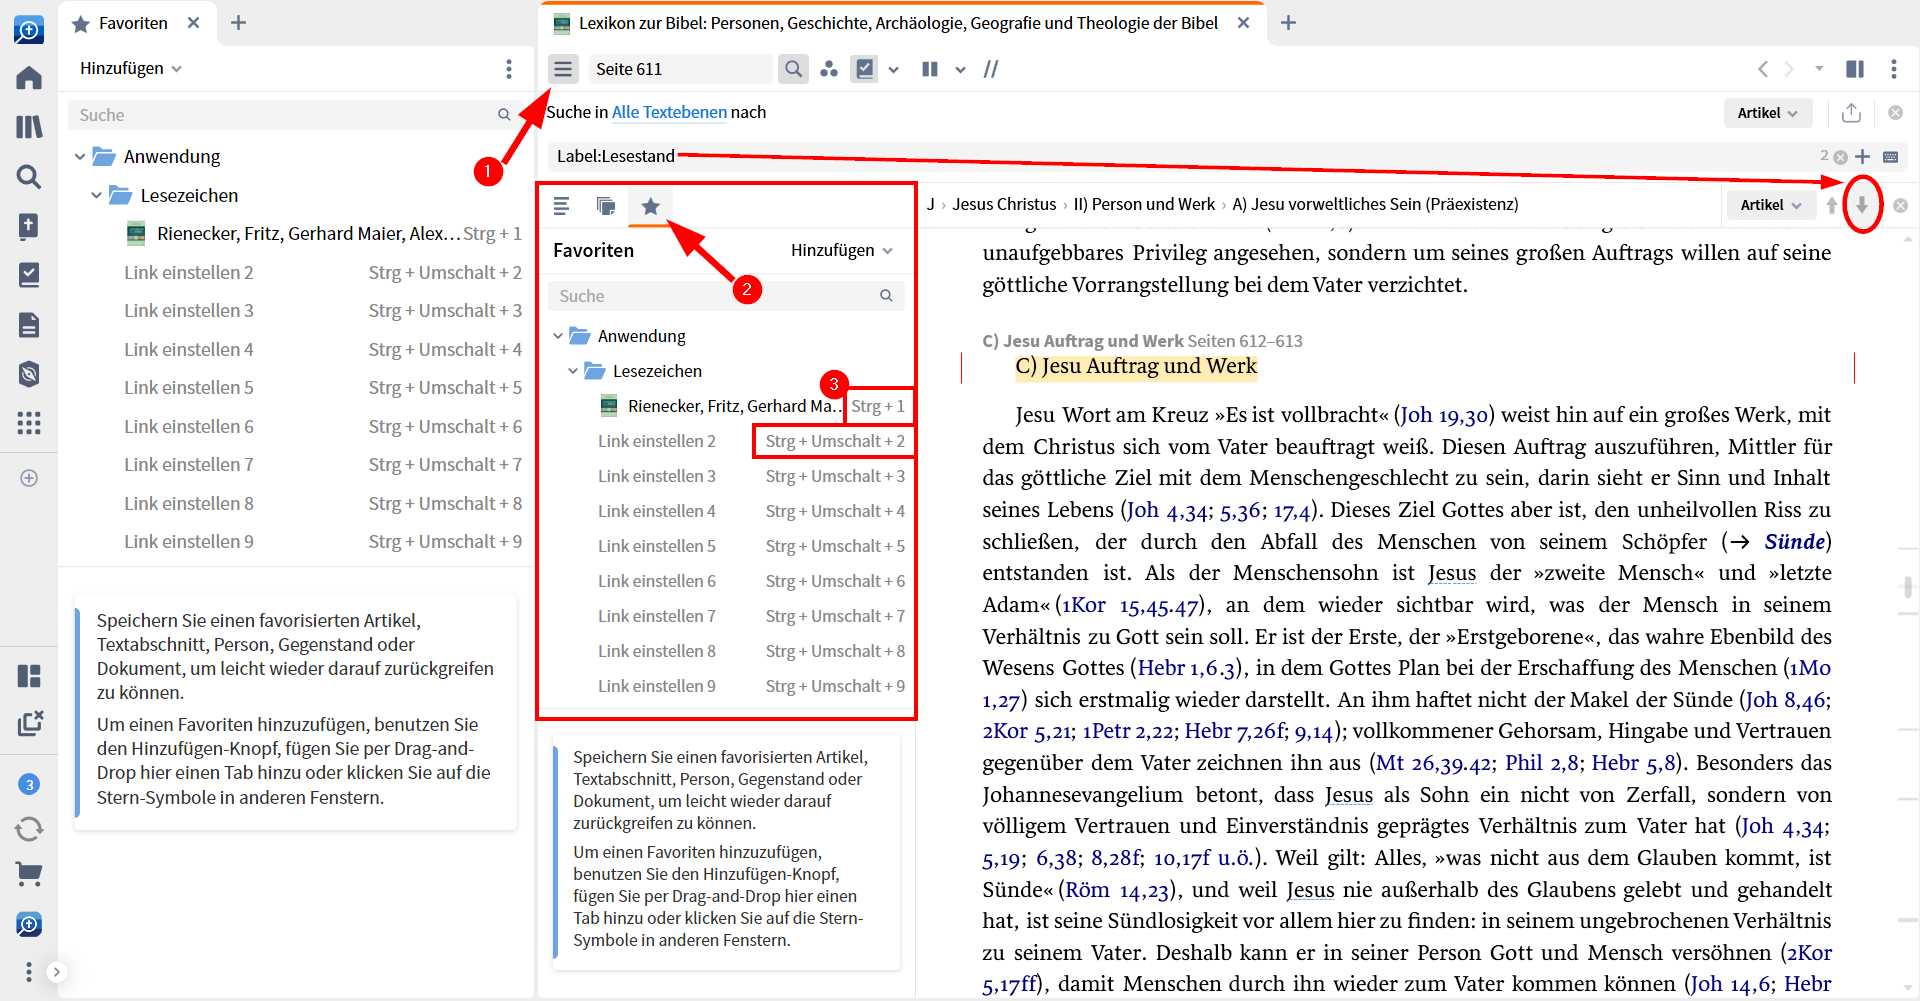Screen dimensions: 1920x1001
Task: Click the Jesus Christus breadcrumb
Action: [x=1004, y=205]
